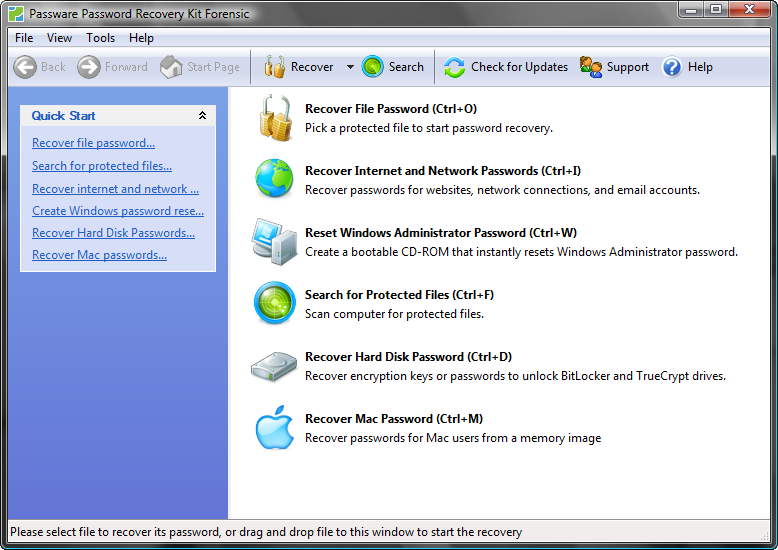Open the File menu
The height and width of the screenshot is (550, 778).
[x=24, y=38]
